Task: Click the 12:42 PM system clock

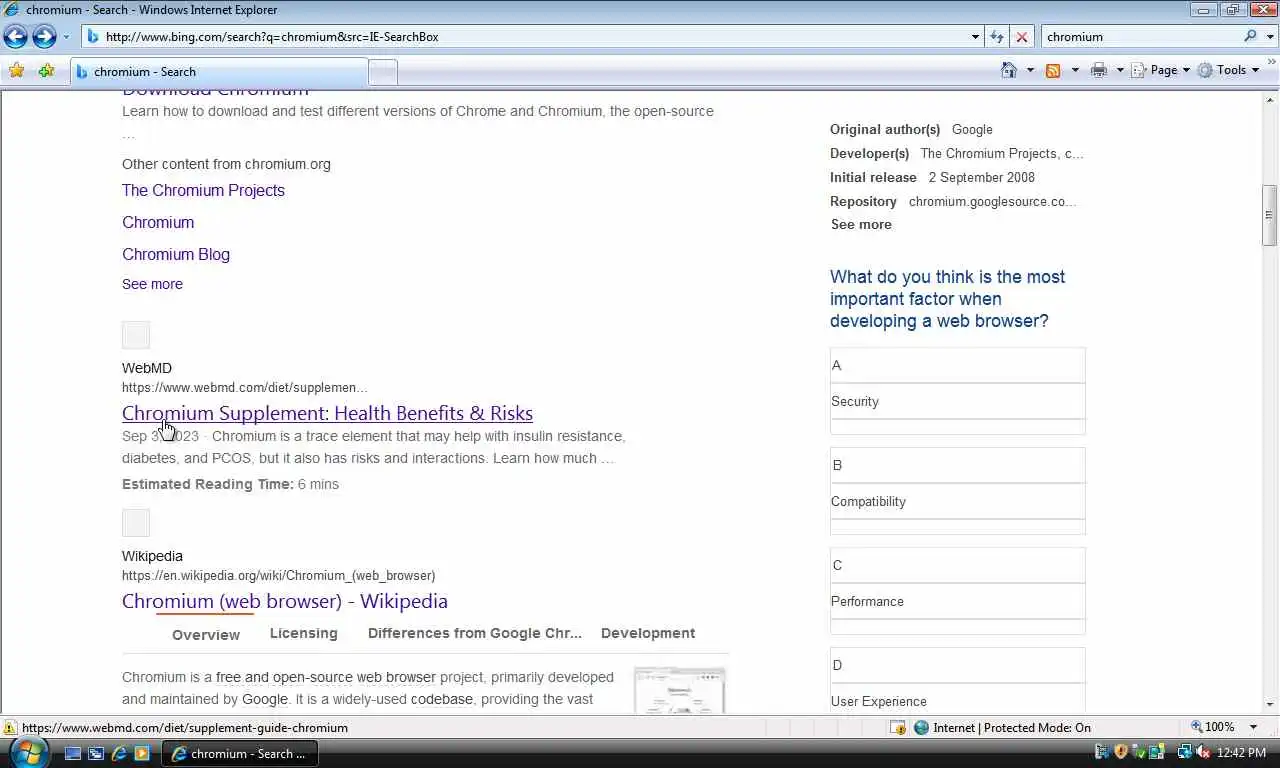Action: click(1243, 753)
